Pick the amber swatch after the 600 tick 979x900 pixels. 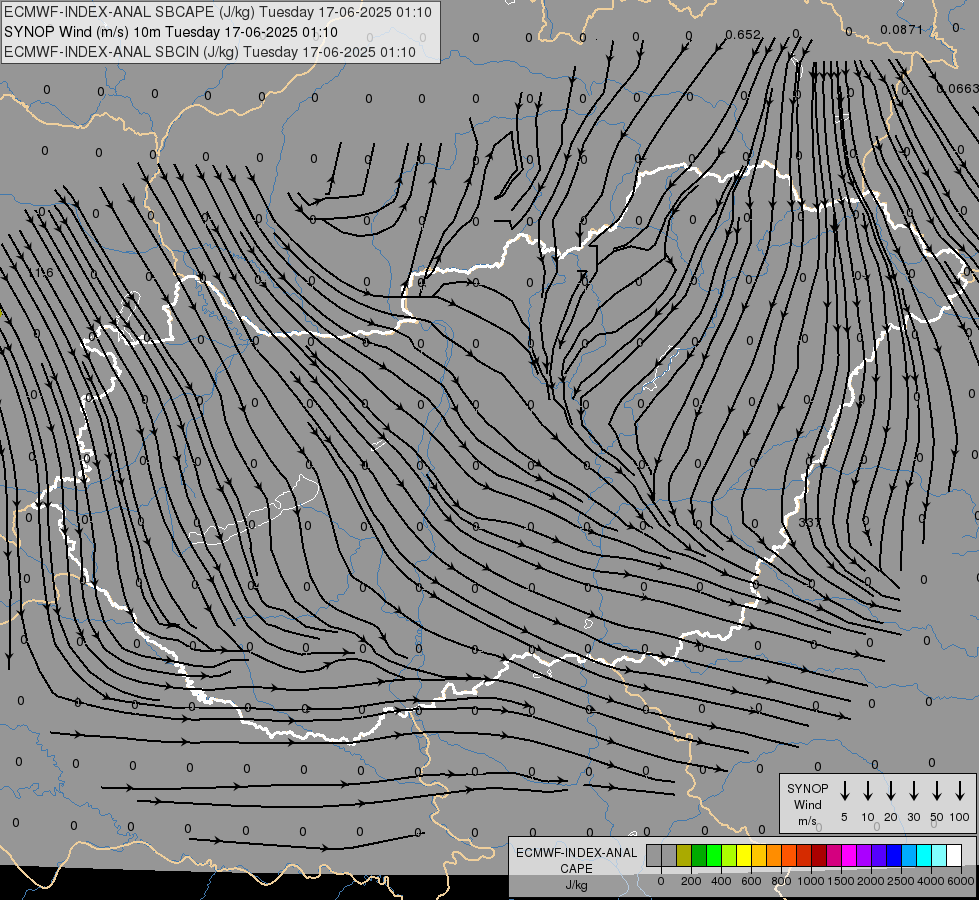tap(759, 855)
